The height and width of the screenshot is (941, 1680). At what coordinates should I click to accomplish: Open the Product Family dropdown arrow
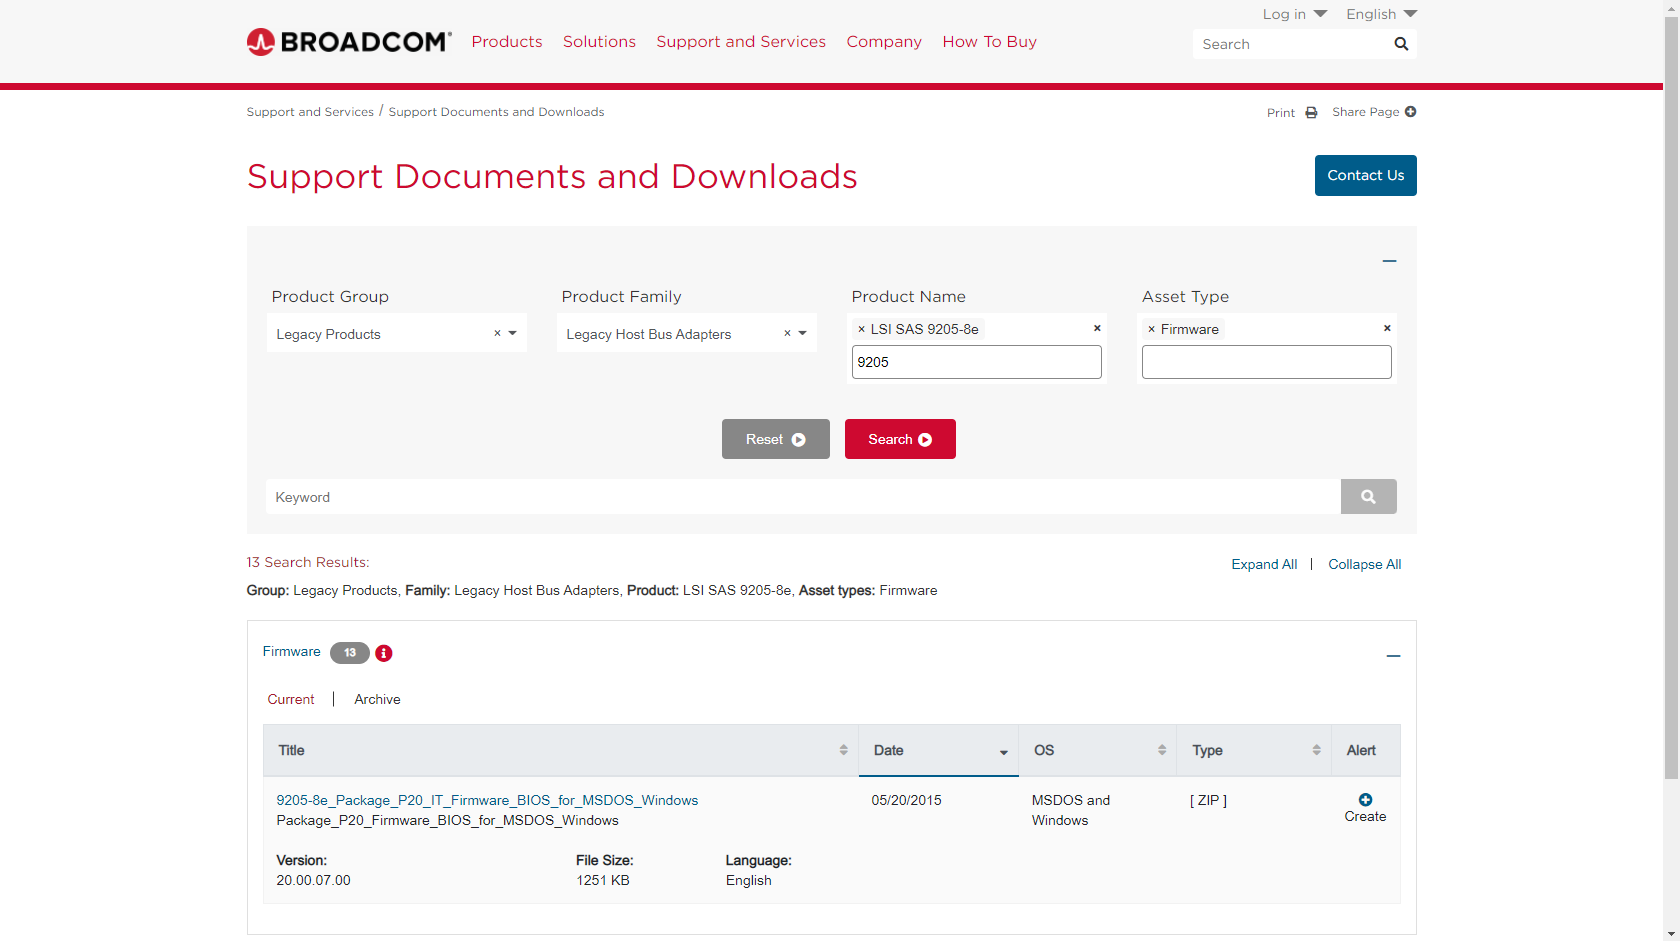pyautogui.click(x=803, y=334)
